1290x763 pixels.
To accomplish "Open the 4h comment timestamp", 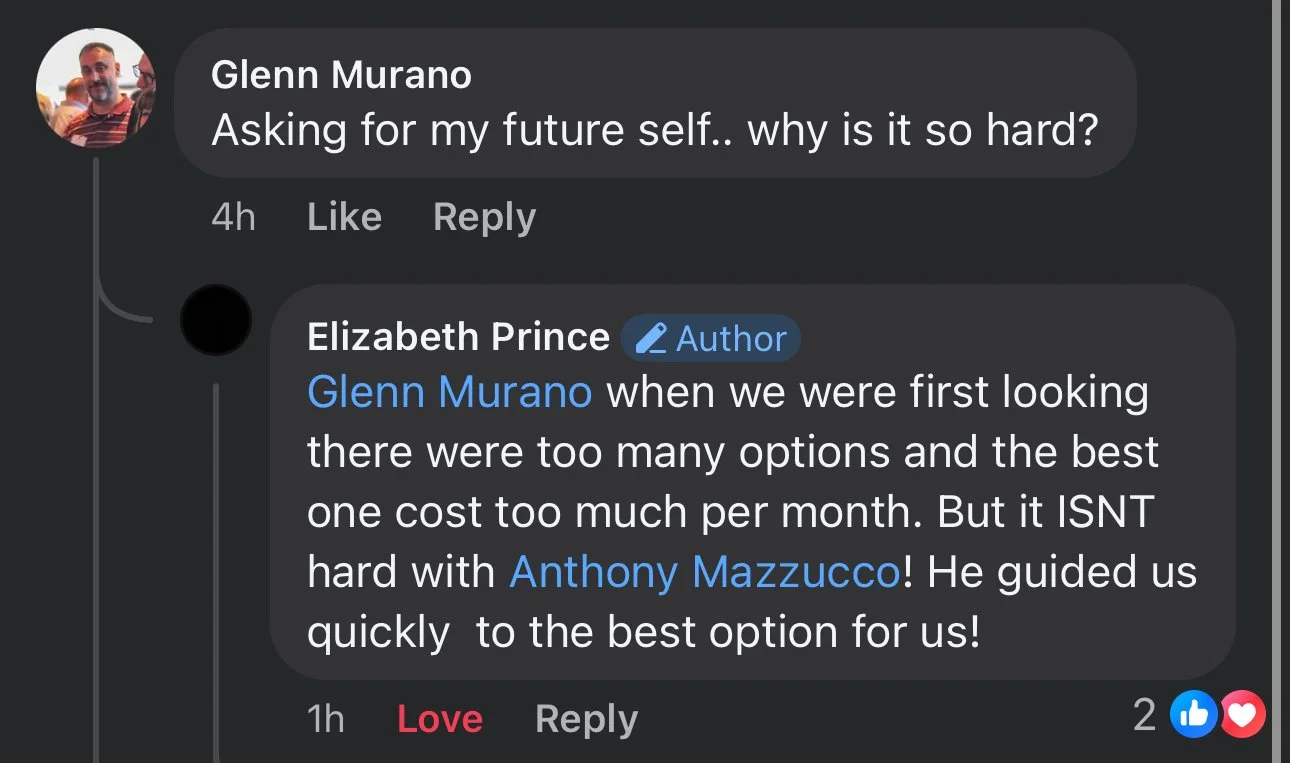I will tap(233, 217).
